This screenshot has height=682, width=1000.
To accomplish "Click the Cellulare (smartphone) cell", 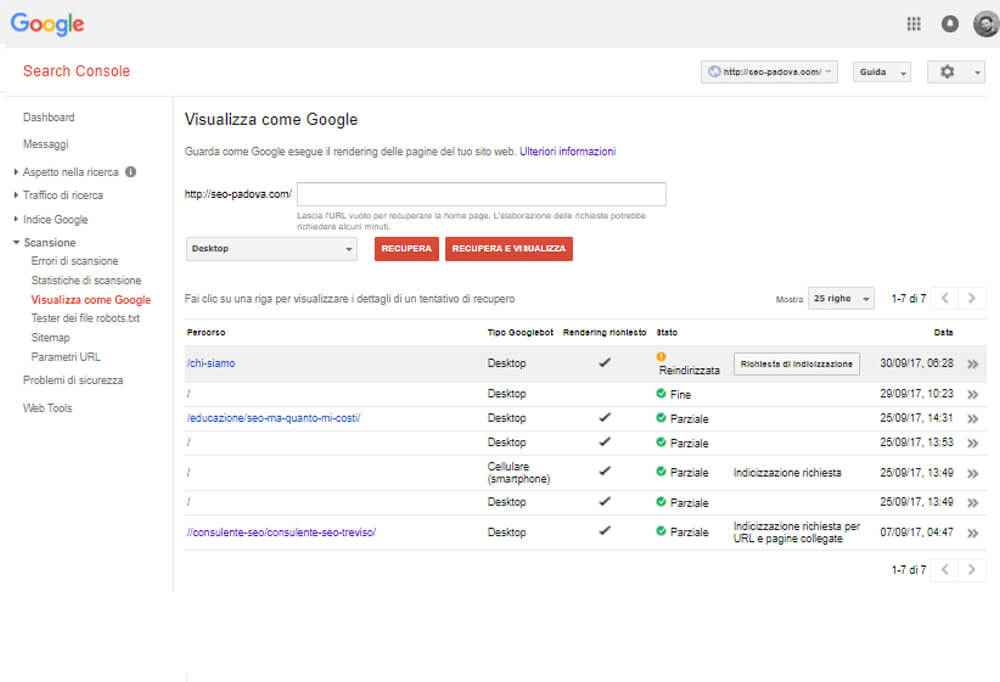I will tap(518, 473).
